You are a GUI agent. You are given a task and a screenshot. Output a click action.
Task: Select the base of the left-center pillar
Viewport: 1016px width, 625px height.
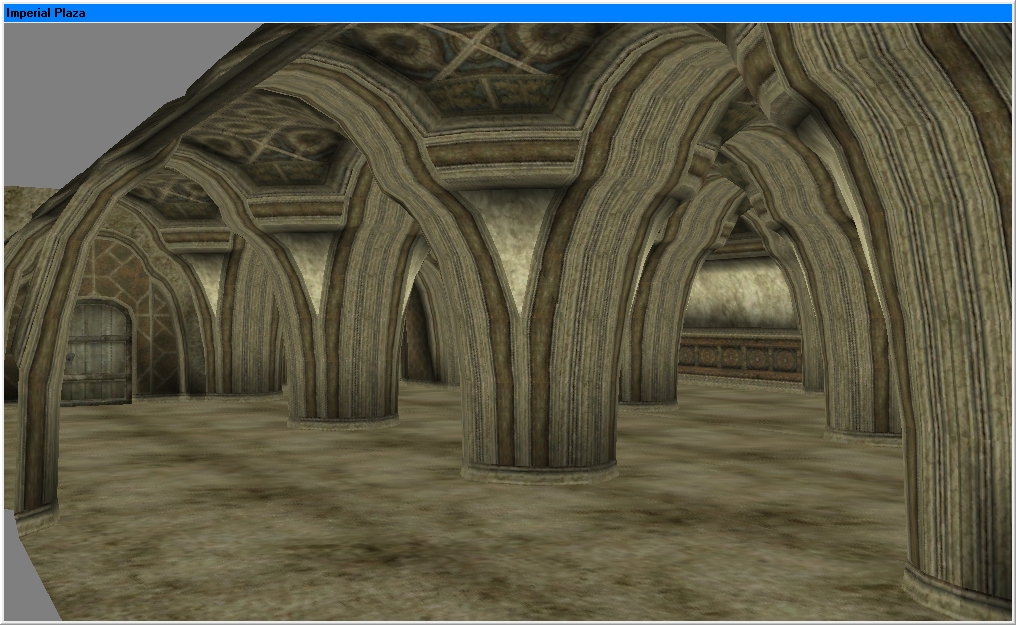(343, 420)
